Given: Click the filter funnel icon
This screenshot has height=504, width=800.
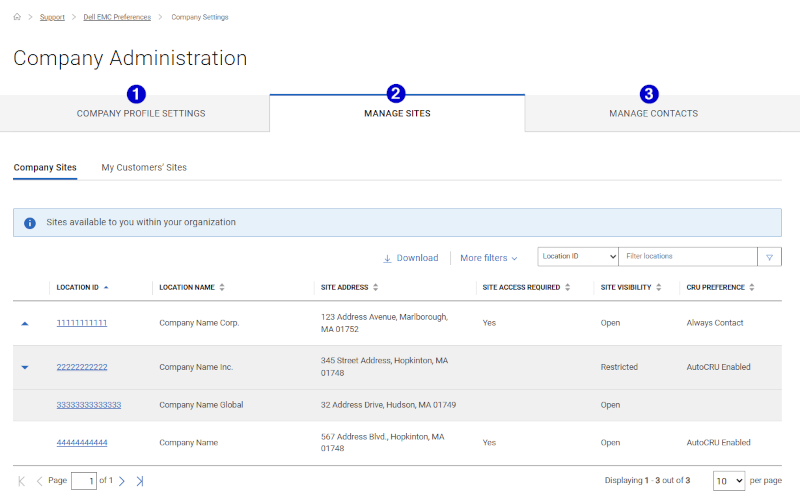Looking at the screenshot, I should tap(769, 257).
